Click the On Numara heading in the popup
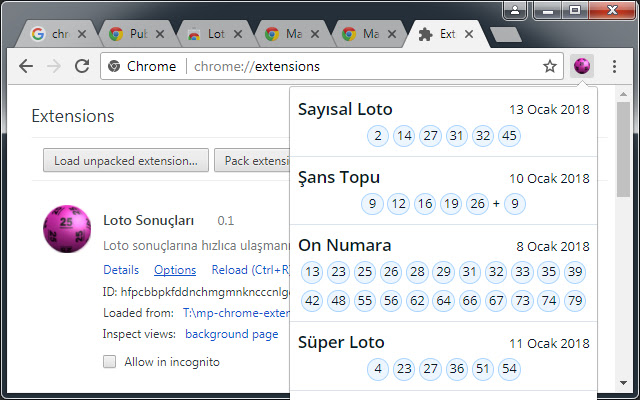Image resolution: width=640 pixels, height=400 pixels. [344, 245]
